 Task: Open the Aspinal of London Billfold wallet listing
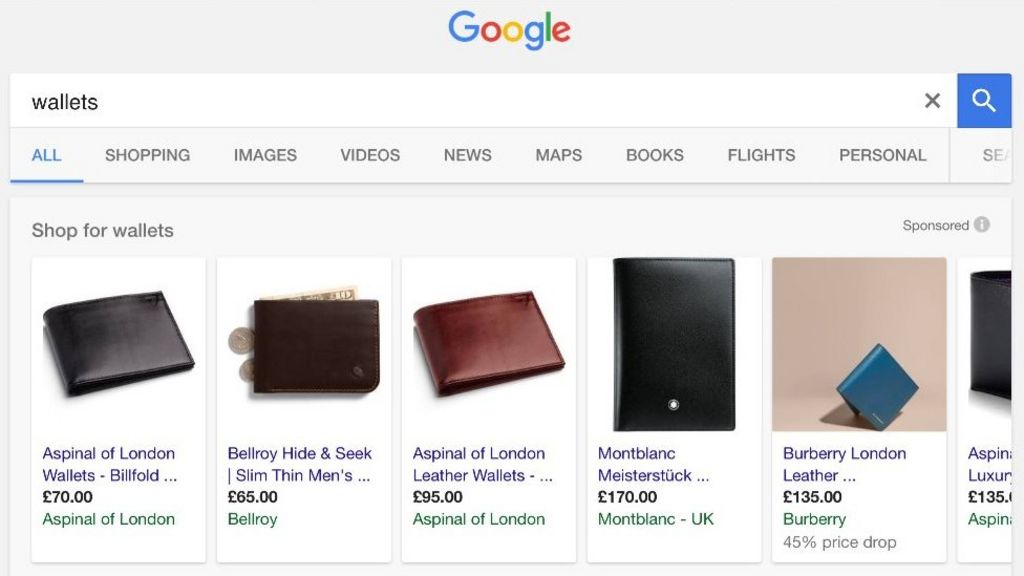click(109, 464)
